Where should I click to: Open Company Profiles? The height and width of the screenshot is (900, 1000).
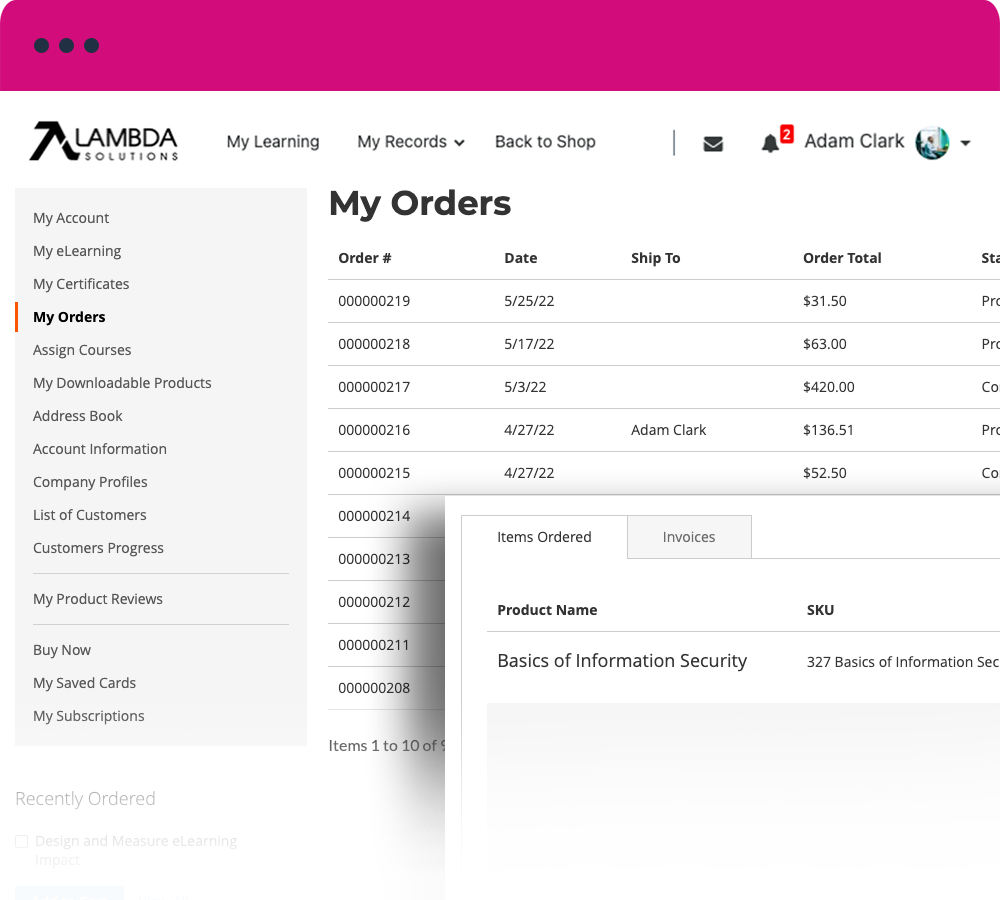[90, 482]
